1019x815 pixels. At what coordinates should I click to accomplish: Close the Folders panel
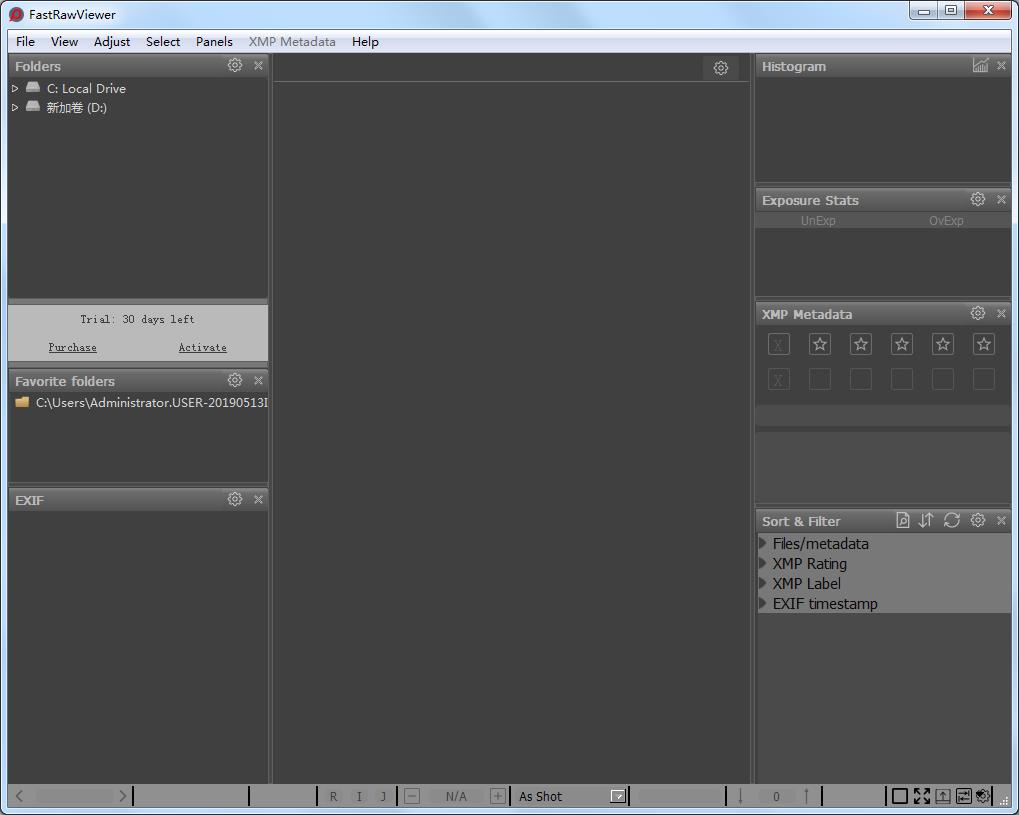pyautogui.click(x=258, y=65)
